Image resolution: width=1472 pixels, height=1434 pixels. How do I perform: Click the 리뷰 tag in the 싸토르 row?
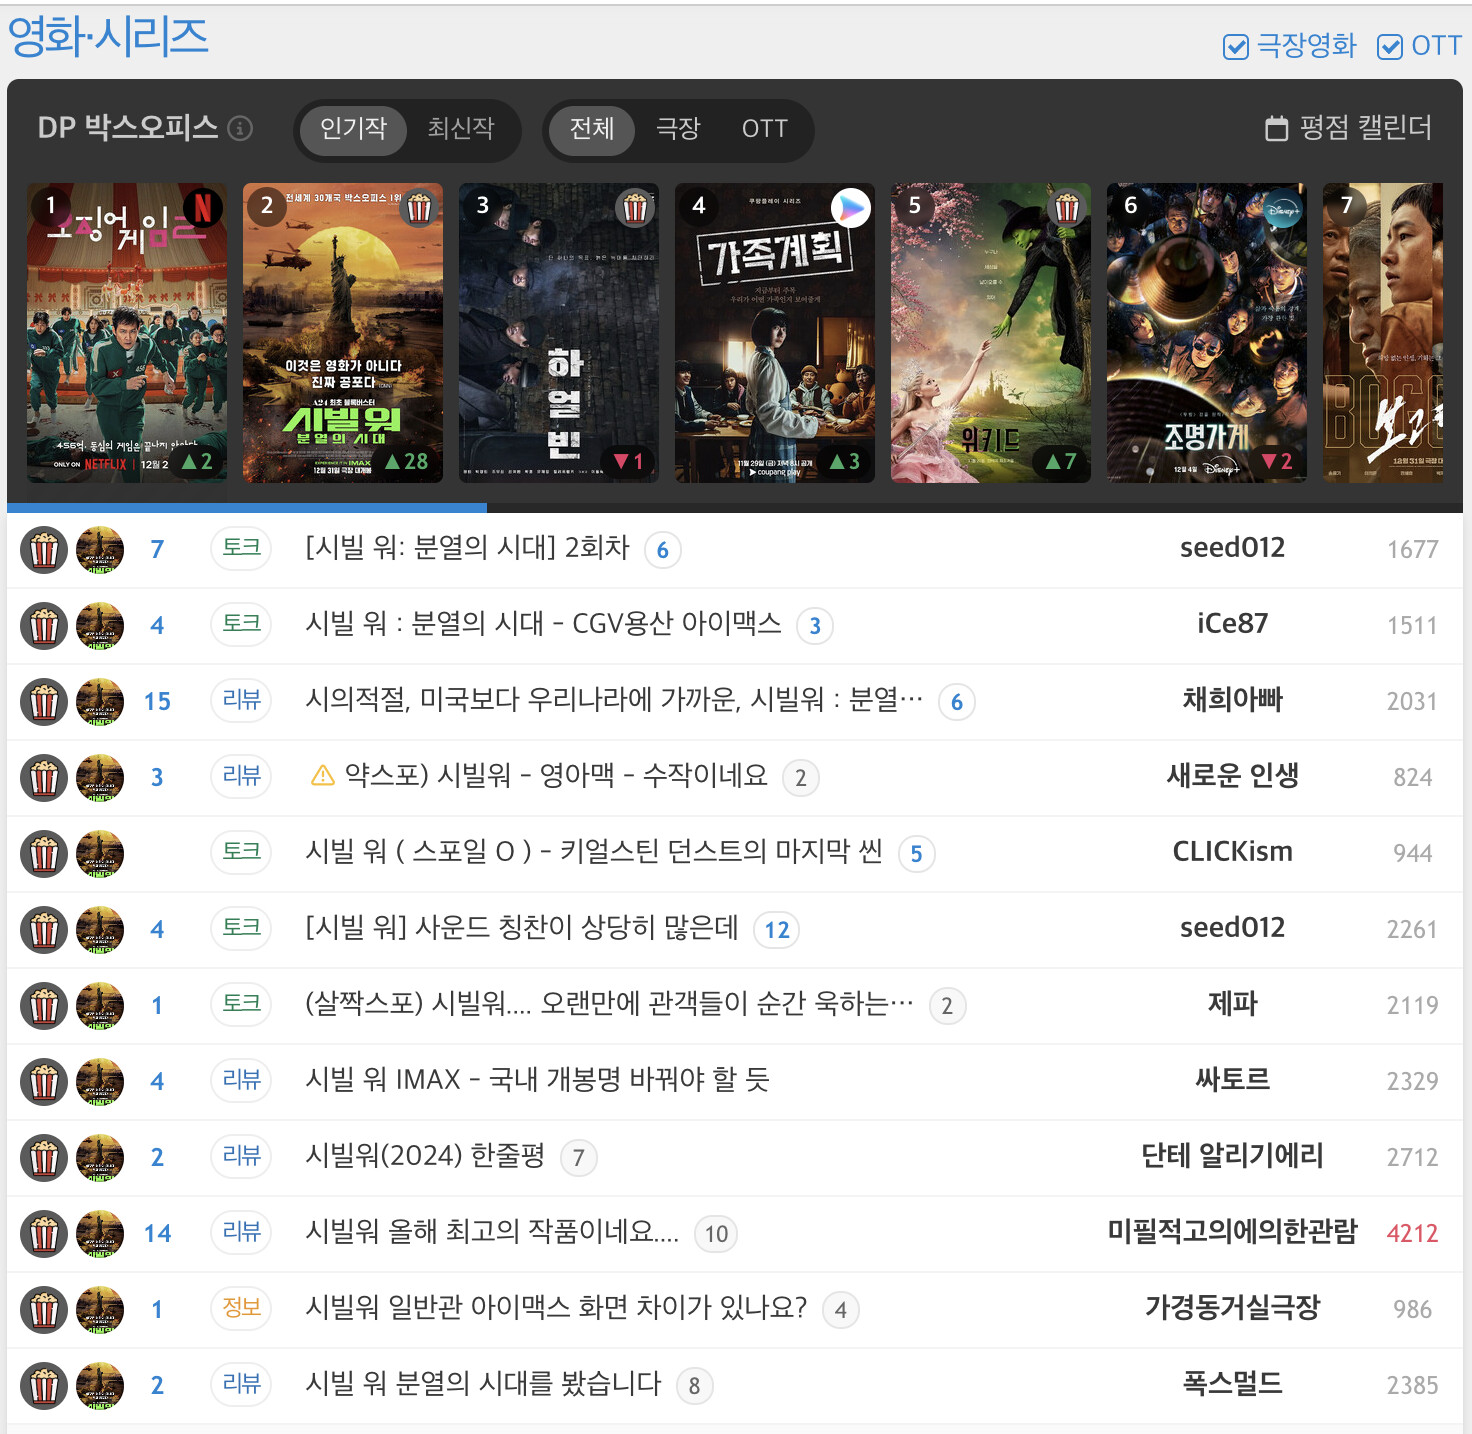click(x=241, y=1080)
